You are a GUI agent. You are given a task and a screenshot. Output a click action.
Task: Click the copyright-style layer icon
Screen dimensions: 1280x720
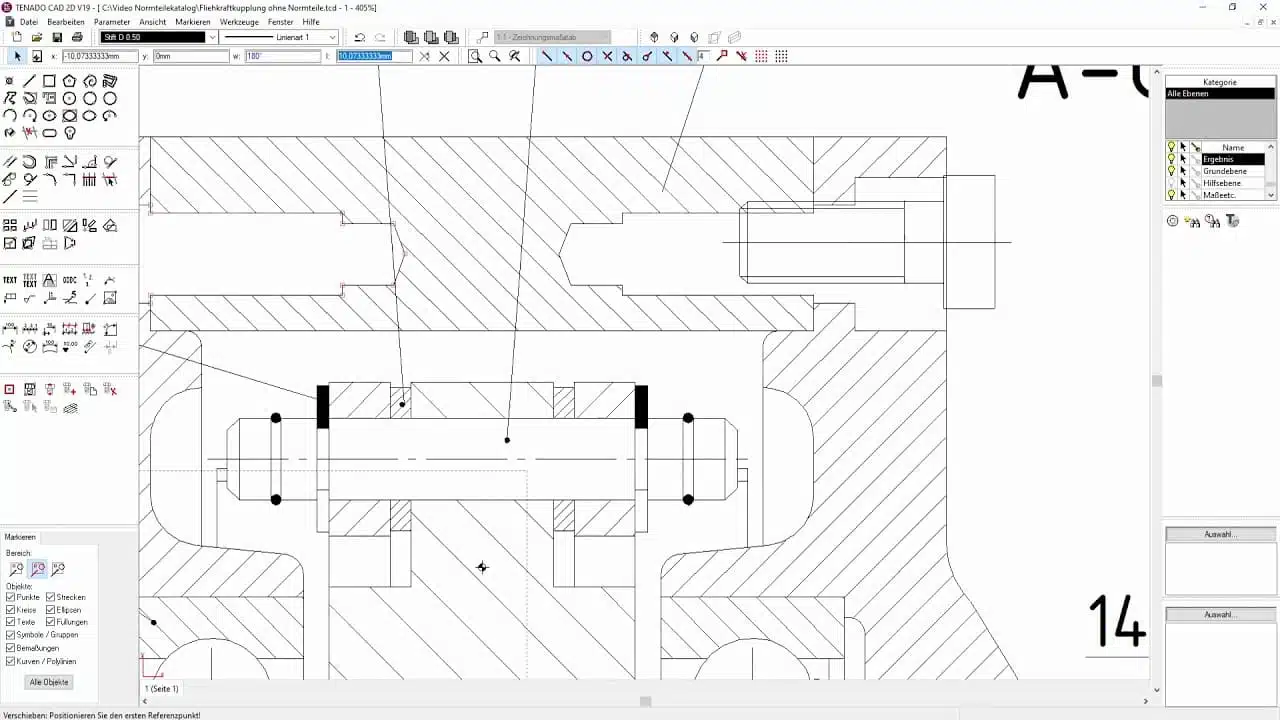pos(1173,221)
